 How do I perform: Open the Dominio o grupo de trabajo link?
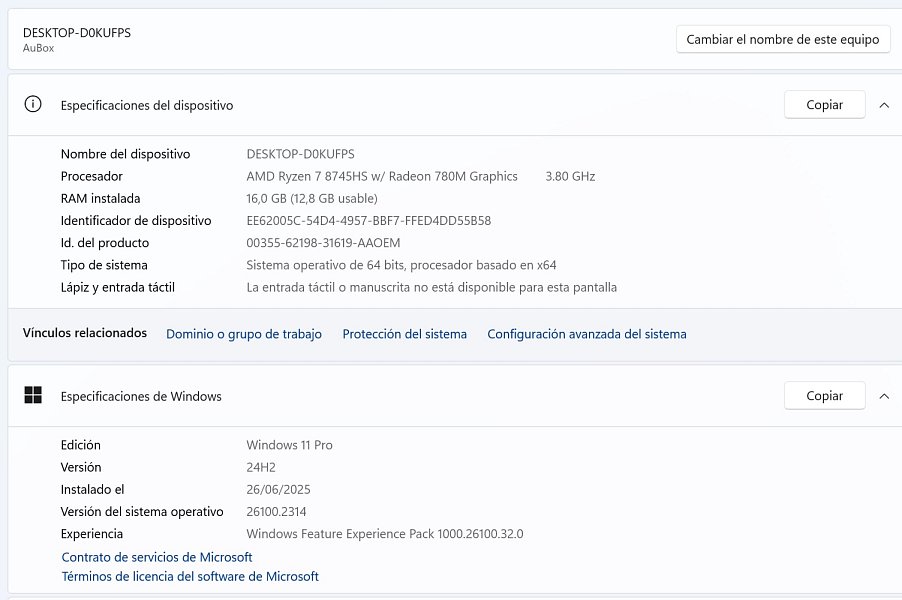click(x=244, y=334)
